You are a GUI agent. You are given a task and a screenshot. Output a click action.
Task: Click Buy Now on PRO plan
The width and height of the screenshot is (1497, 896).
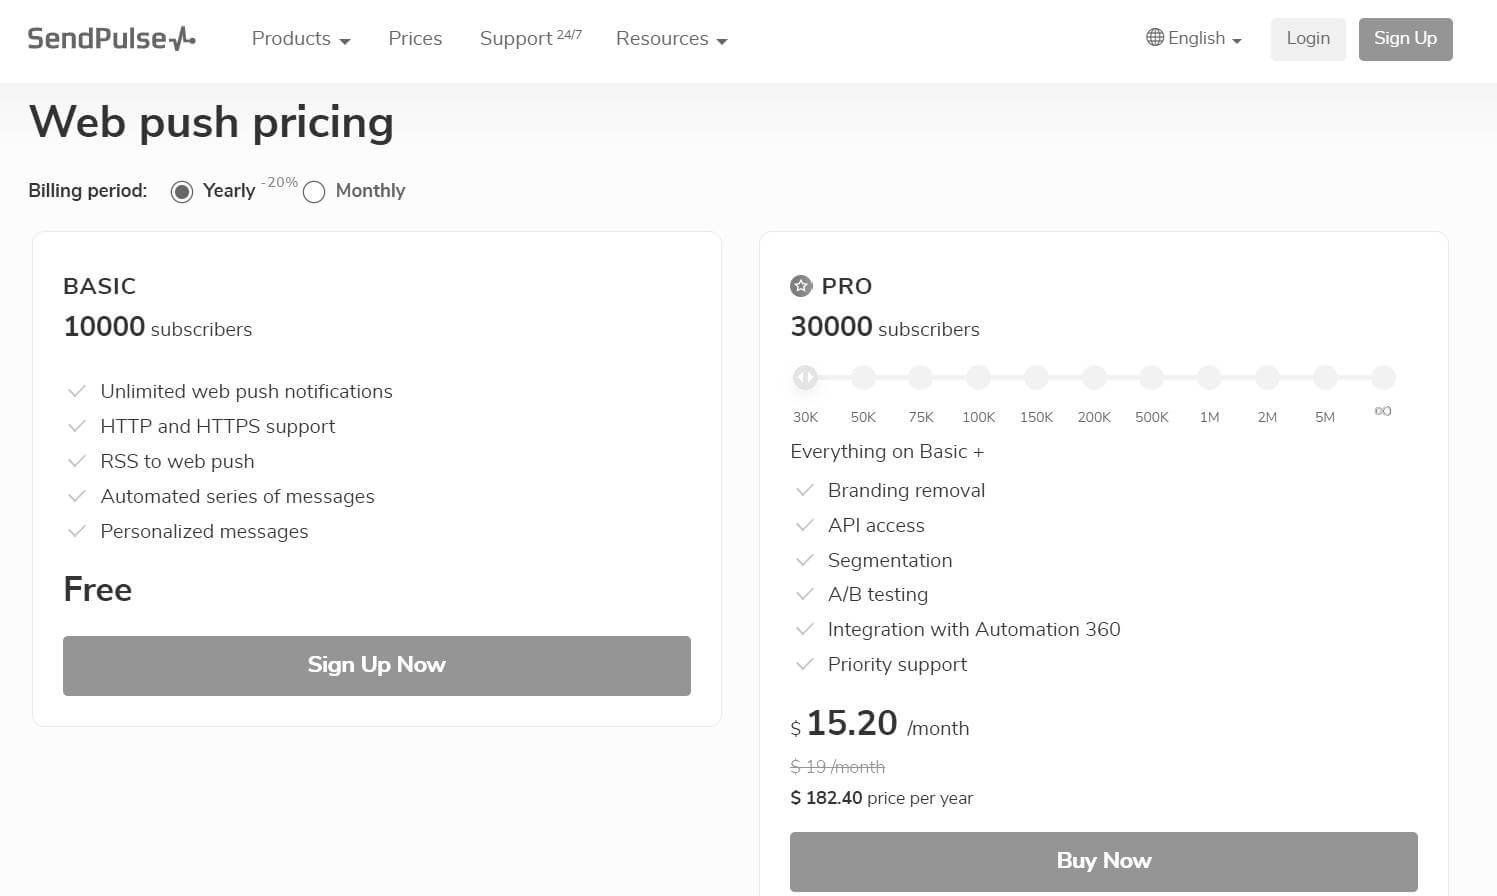tap(1104, 861)
